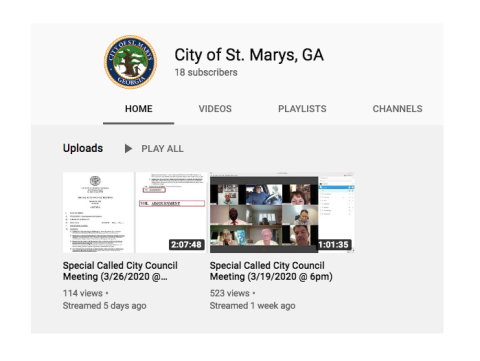Viewport: 480px width, 361px height.
Task: Click the 3/26/2020 Special Called City Council title
Action: click(120, 271)
